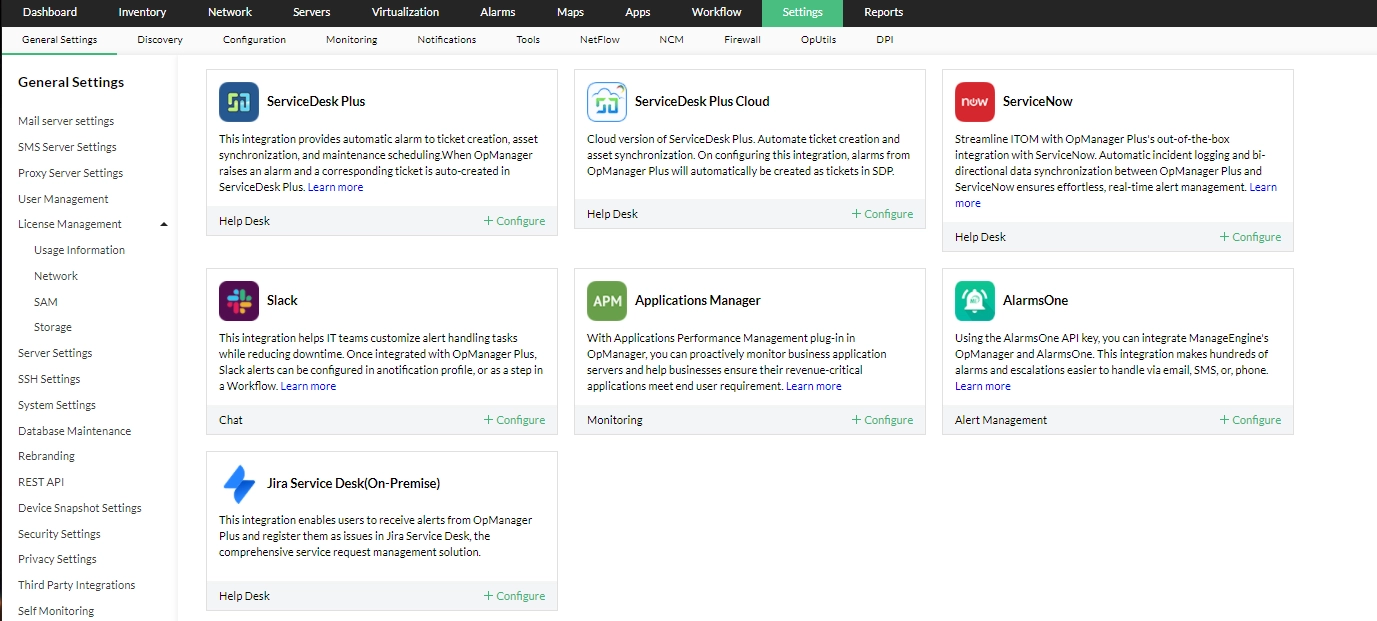Viewport: 1377px width, 621px height.
Task: Open Device Snapshot Settings in sidebar
Action: pyautogui.click(x=80, y=508)
